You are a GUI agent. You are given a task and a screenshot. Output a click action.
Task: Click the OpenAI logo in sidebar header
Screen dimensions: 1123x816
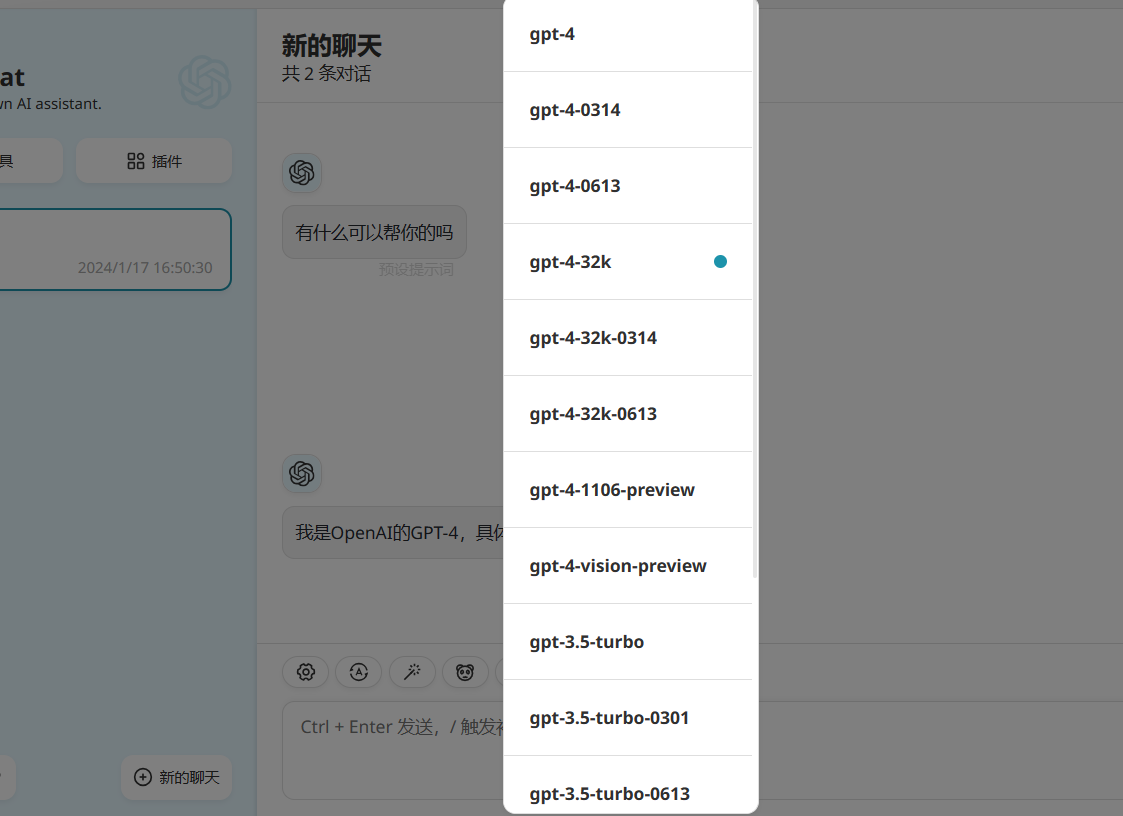[205, 82]
